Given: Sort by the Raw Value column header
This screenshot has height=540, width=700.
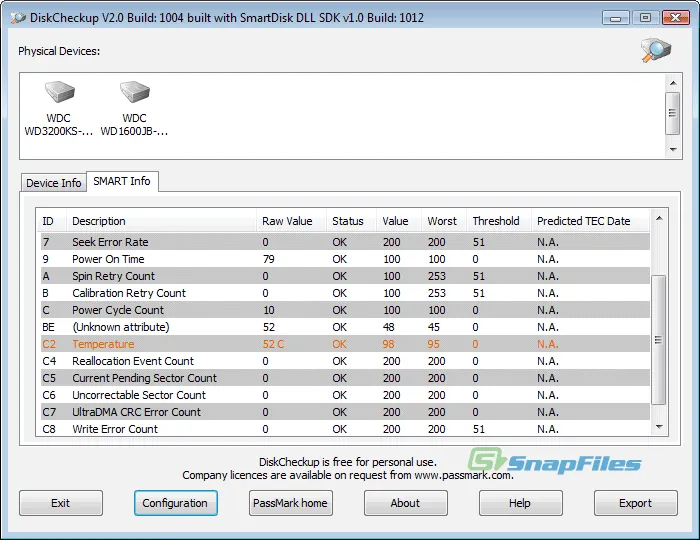Looking at the screenshot, I should pyautogui.click(x=292, y=221).
